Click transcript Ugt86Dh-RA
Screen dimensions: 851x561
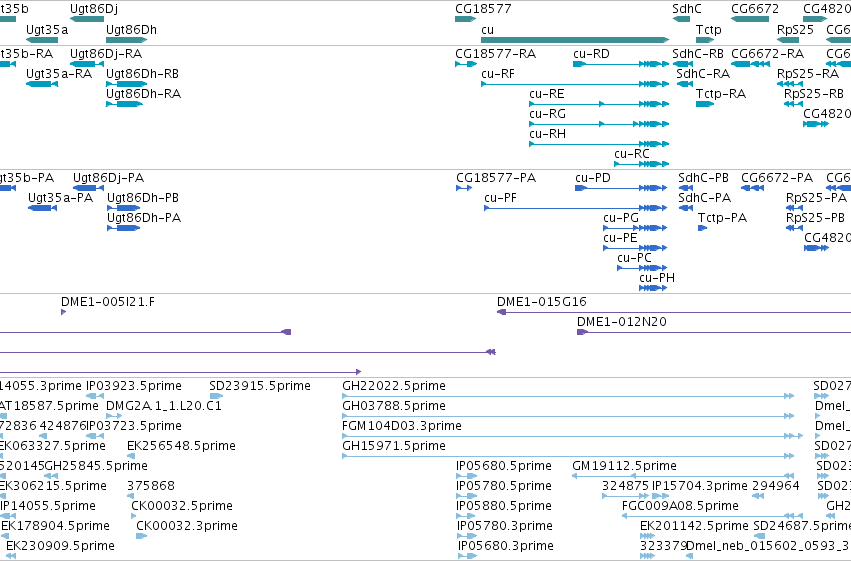124,104
